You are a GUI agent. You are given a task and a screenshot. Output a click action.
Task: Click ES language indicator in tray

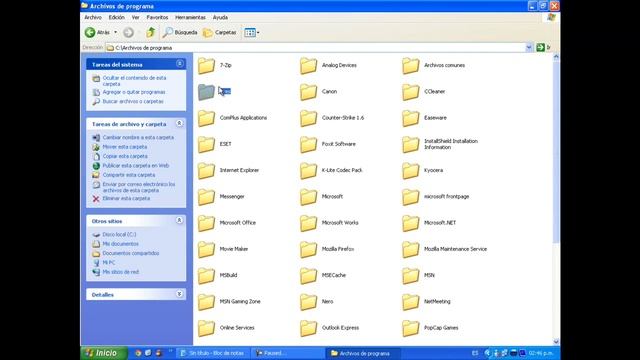point(475,353)
